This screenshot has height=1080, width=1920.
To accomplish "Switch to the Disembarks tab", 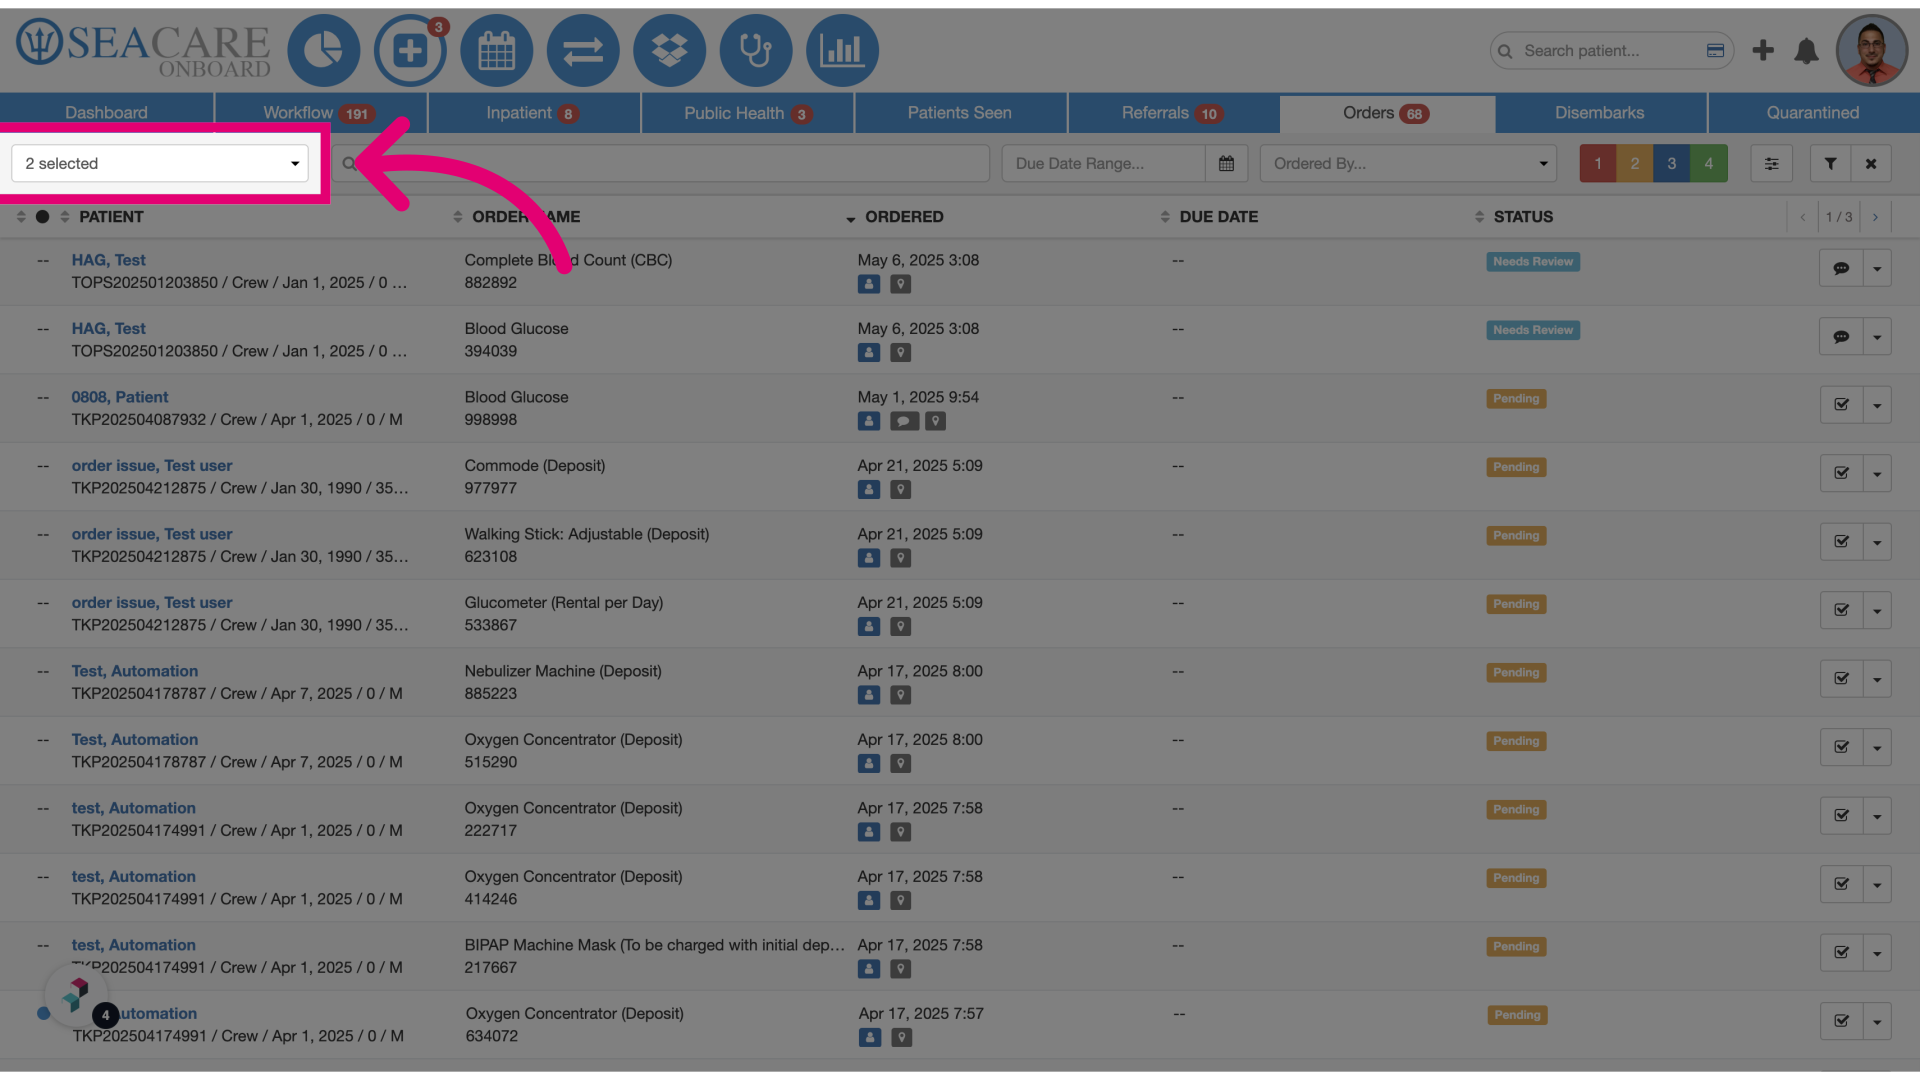I will pos(1599,113).
